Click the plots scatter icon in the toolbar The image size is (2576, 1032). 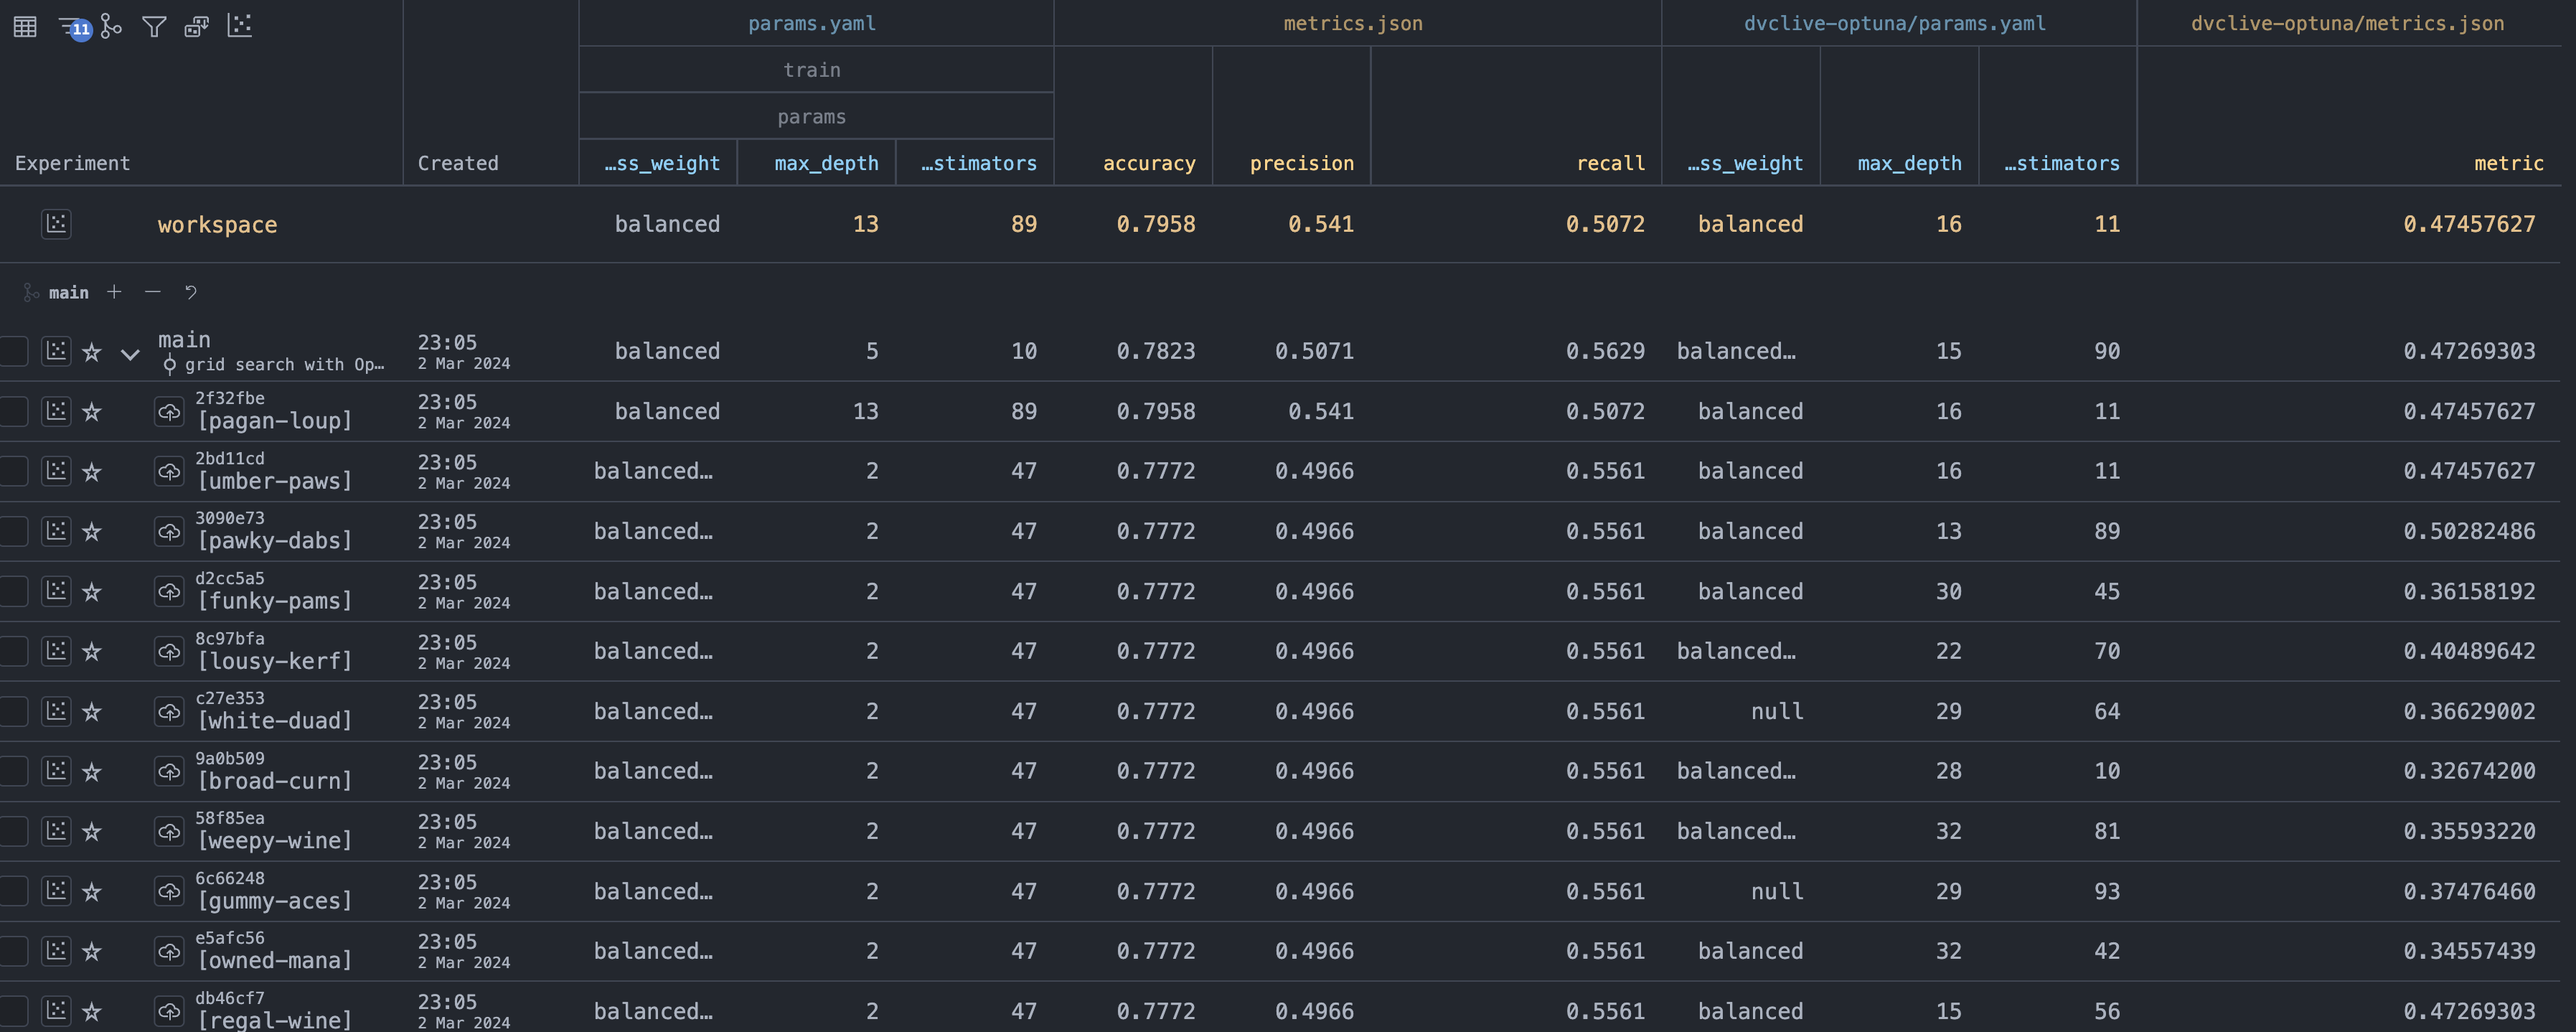[240, 26]
